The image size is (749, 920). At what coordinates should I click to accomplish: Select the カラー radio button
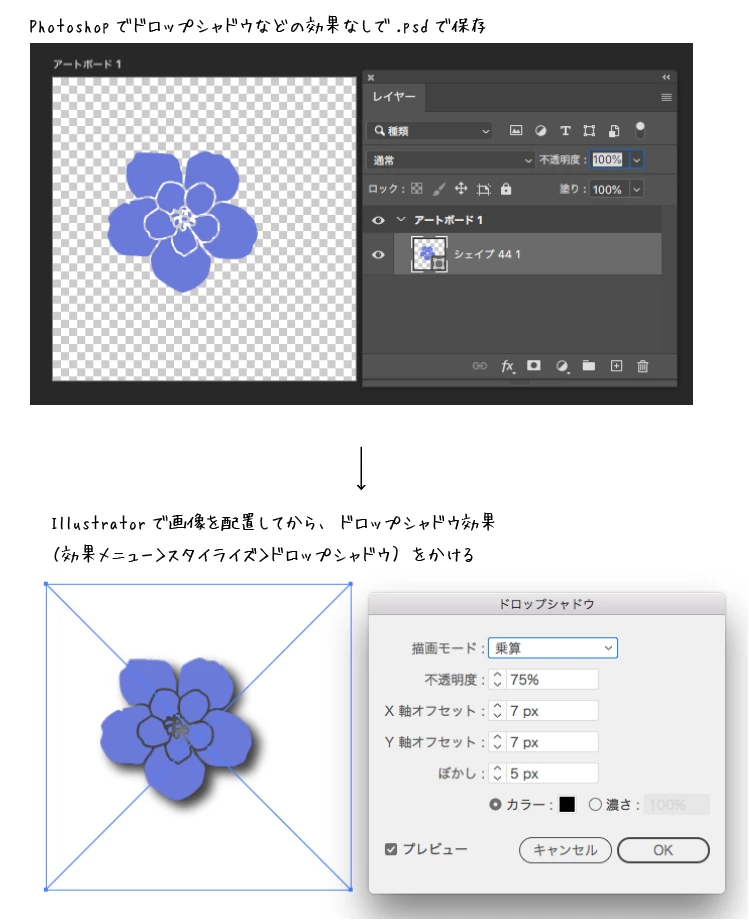(496, 804)
